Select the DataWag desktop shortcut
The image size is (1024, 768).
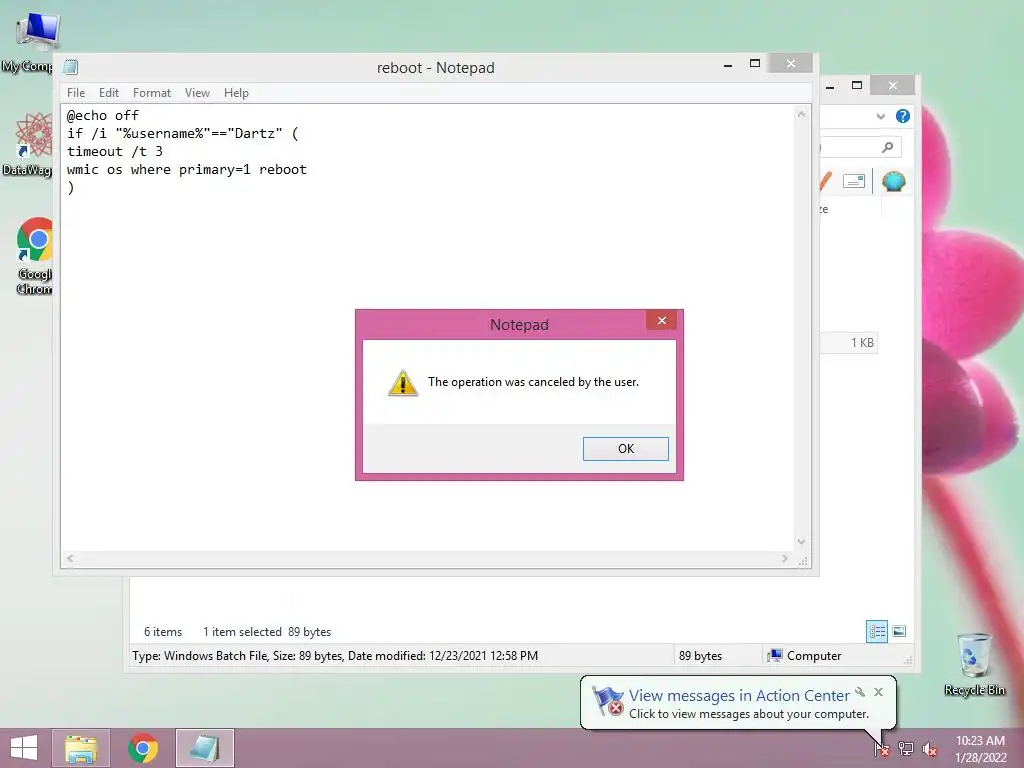(27, 145)
